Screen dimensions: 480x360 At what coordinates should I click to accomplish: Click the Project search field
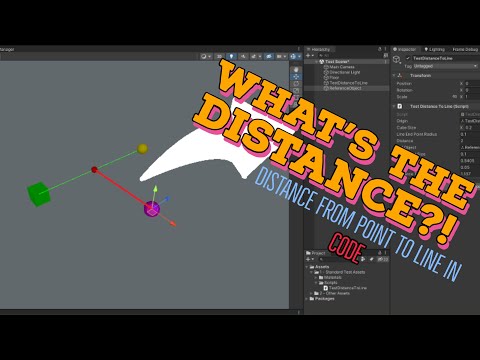tap(338, 259)
